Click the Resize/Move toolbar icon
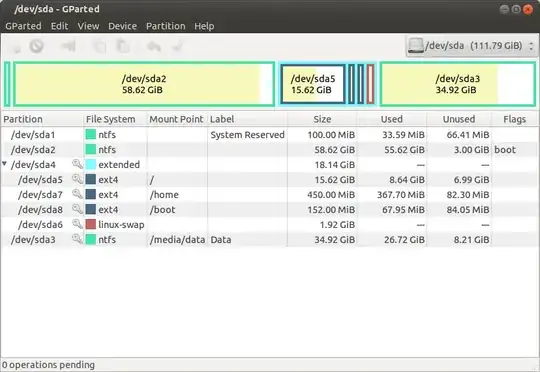 (x=68, y=46)
